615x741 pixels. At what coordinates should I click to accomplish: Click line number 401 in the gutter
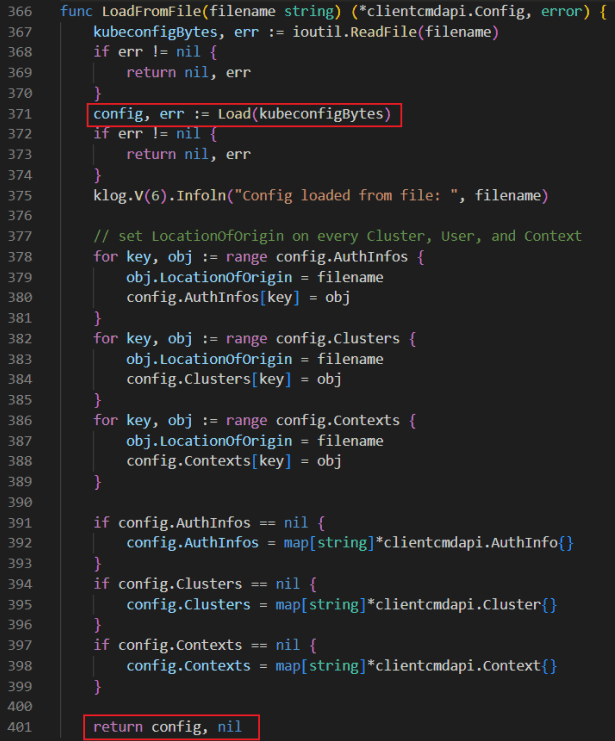pyautogui.click(x=20, y=726)
